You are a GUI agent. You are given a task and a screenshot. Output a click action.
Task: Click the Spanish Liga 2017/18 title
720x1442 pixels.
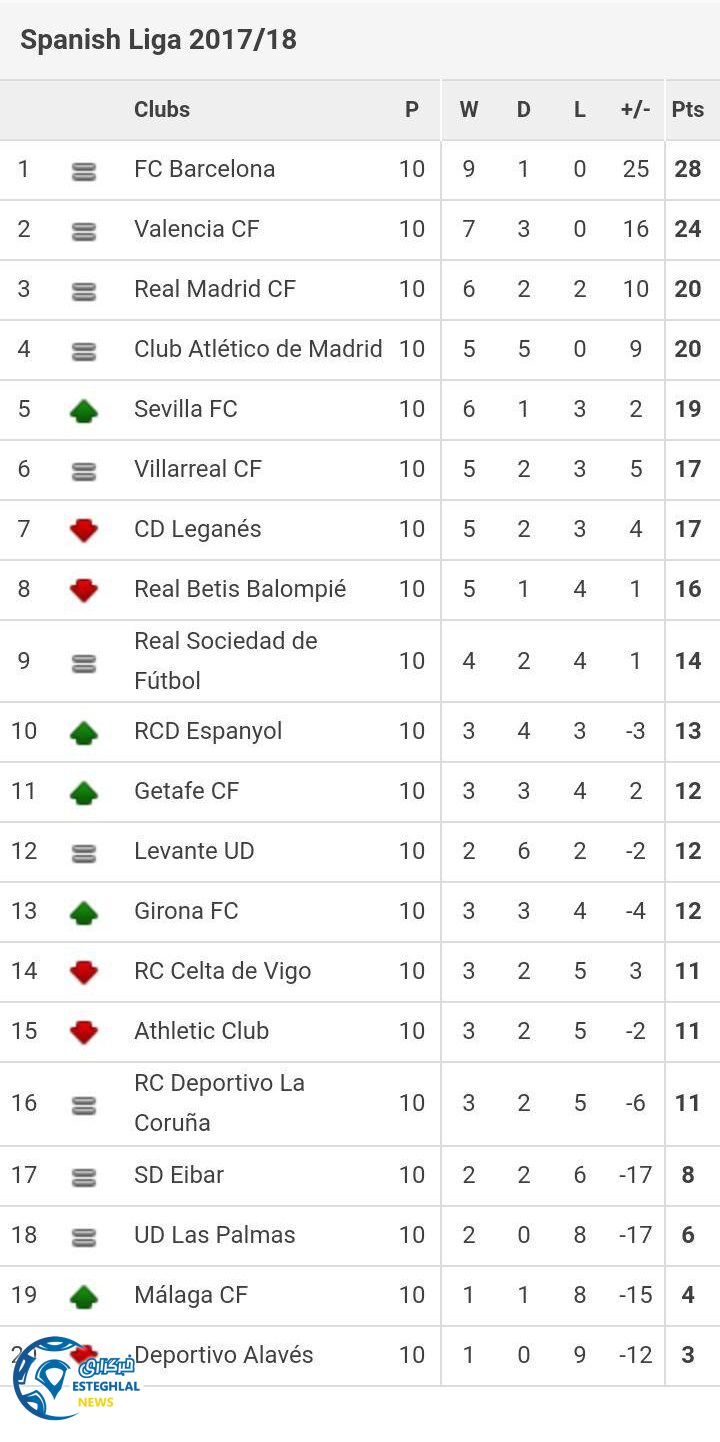pyautogui.click(x=158, y=40)
